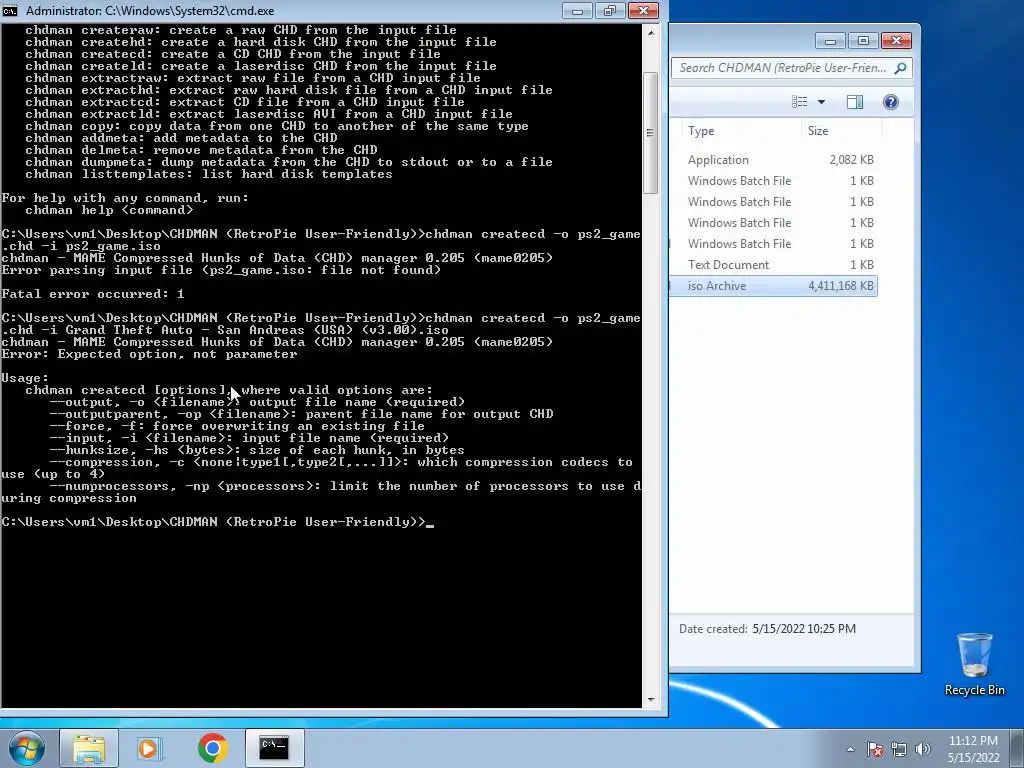Open the Windows Start button
Image resolution: width=1024 pixels, height=768 pixels.
tap(27, 748)
